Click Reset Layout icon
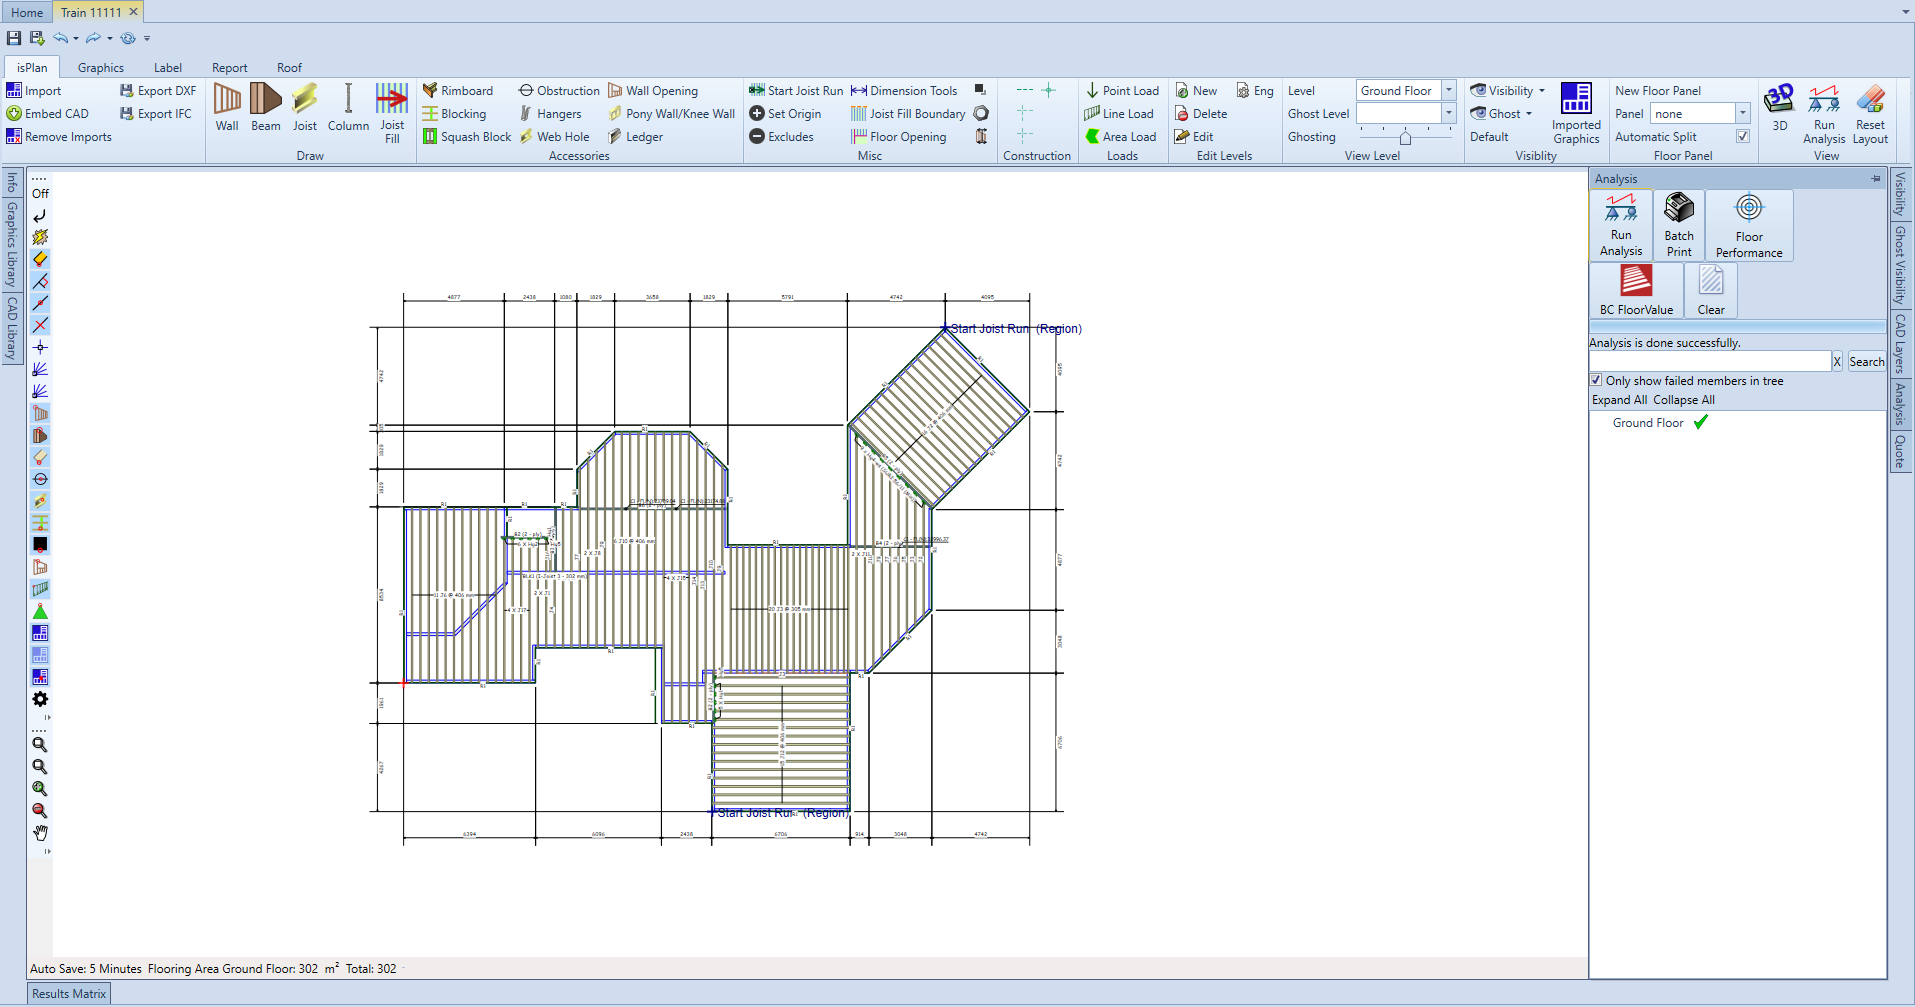 [x=1870, y=113]
